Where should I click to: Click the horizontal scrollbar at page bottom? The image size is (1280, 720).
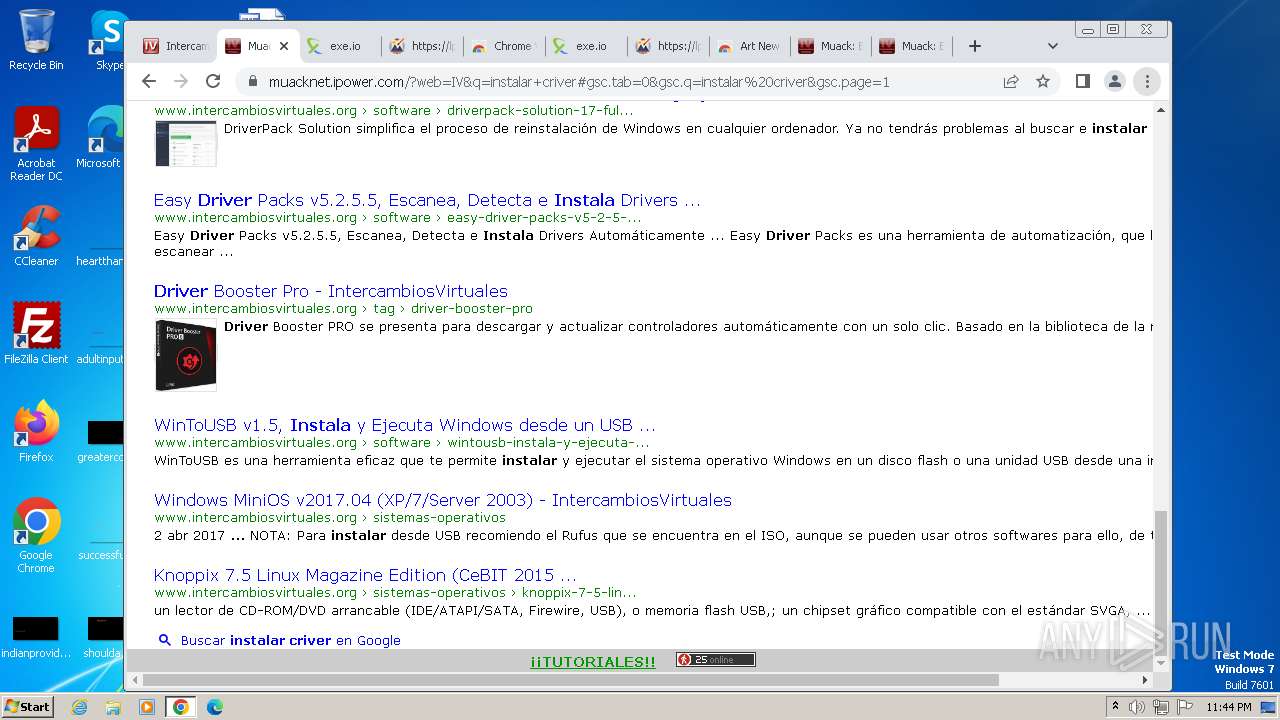point(570,680)
